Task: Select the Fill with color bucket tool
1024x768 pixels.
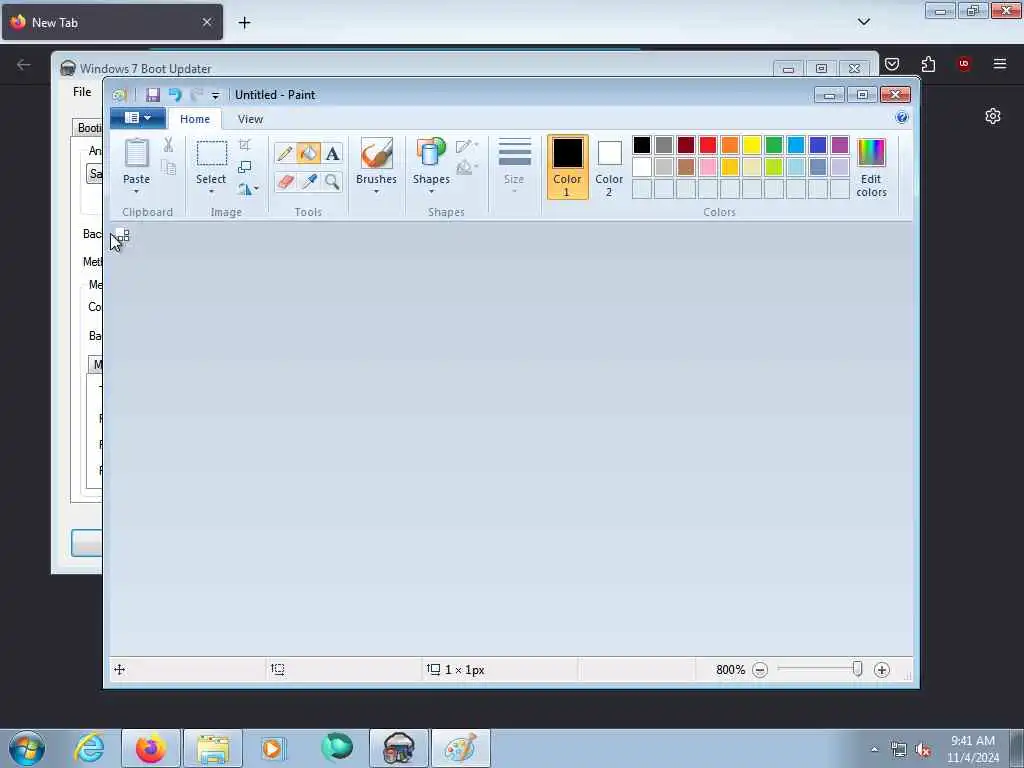Action: coord(308,153)
